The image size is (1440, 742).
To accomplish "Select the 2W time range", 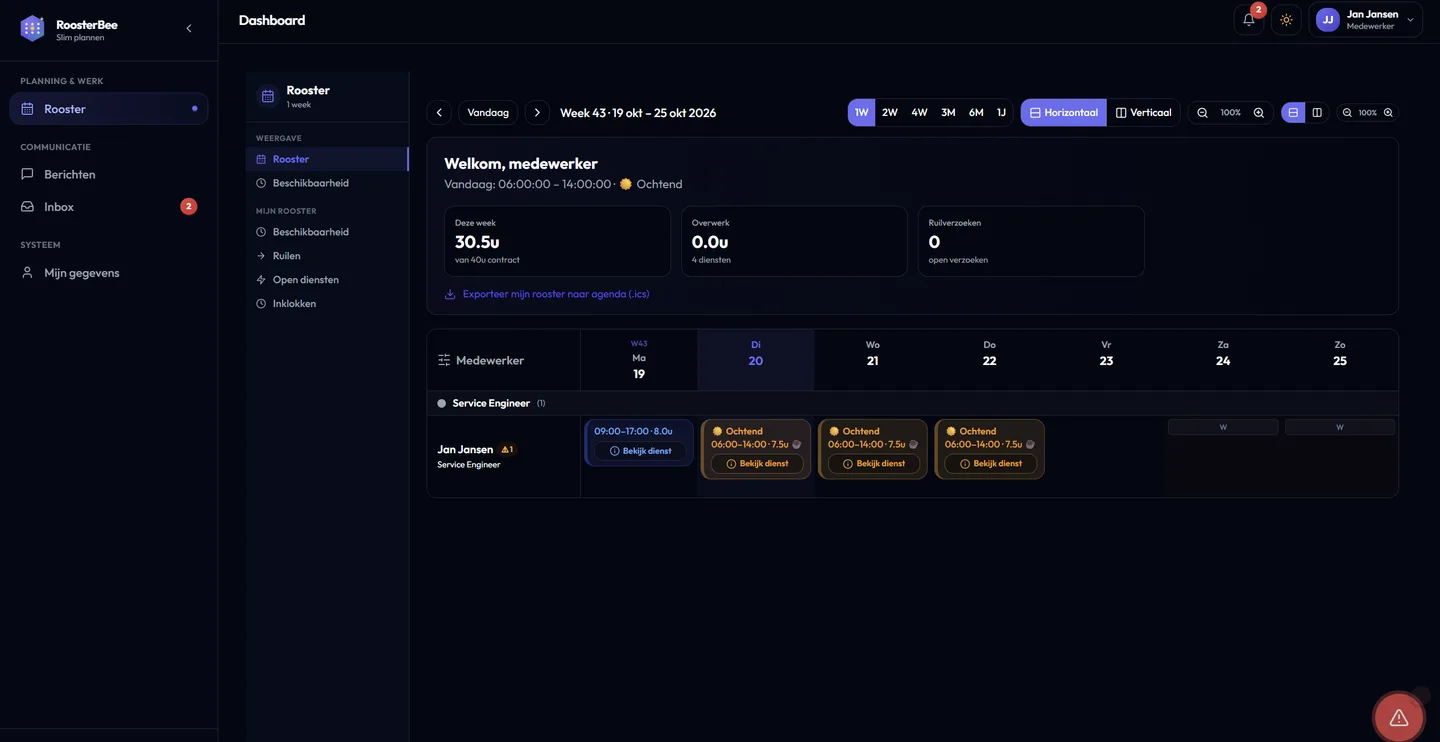I will click(x=890, y=113).
